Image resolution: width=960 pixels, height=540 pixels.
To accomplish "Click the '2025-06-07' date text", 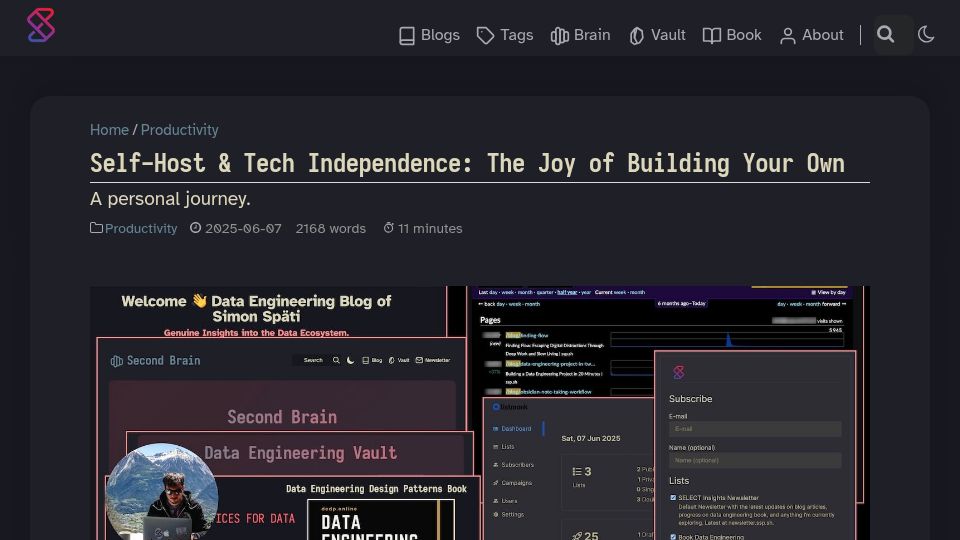I will tap(243, 228).
